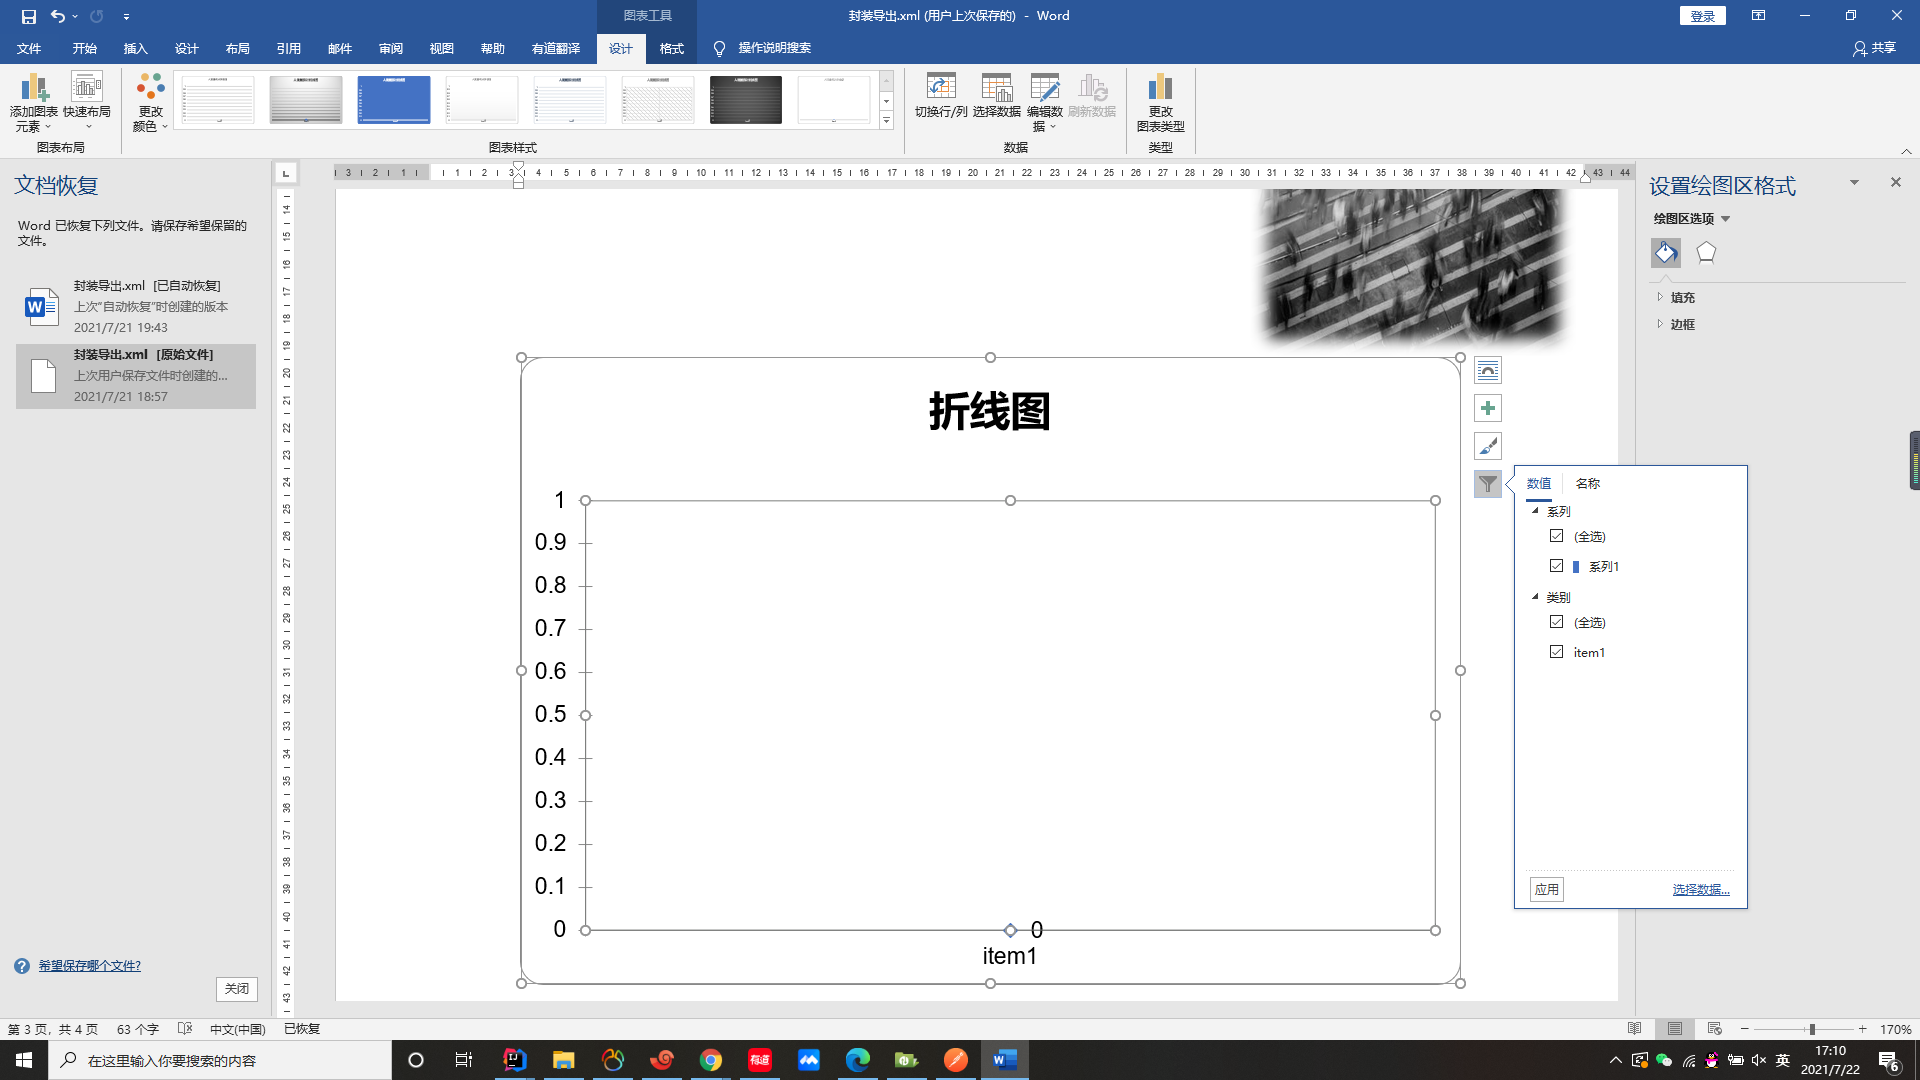Image resolution: width=1920 pixels, height=1080 pixels.
Task: Open Google Chrome from taskbar
Action: click(711, 1060)
